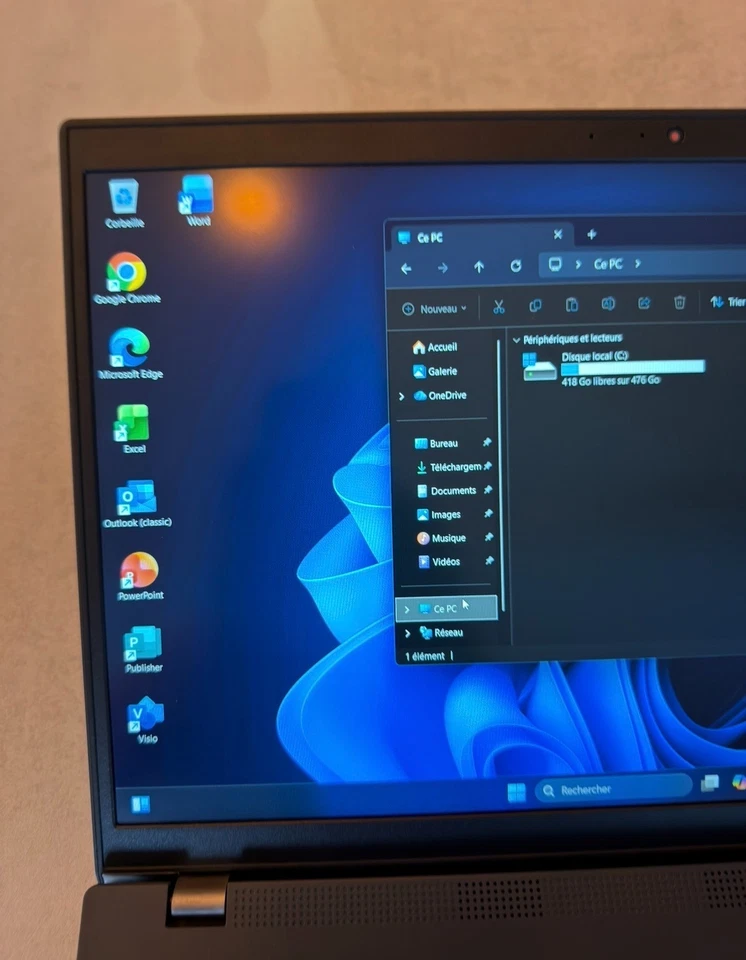The image size is (746, 960).
Task: Unpin Bureau using its pin icon
Action: (487, 442)
